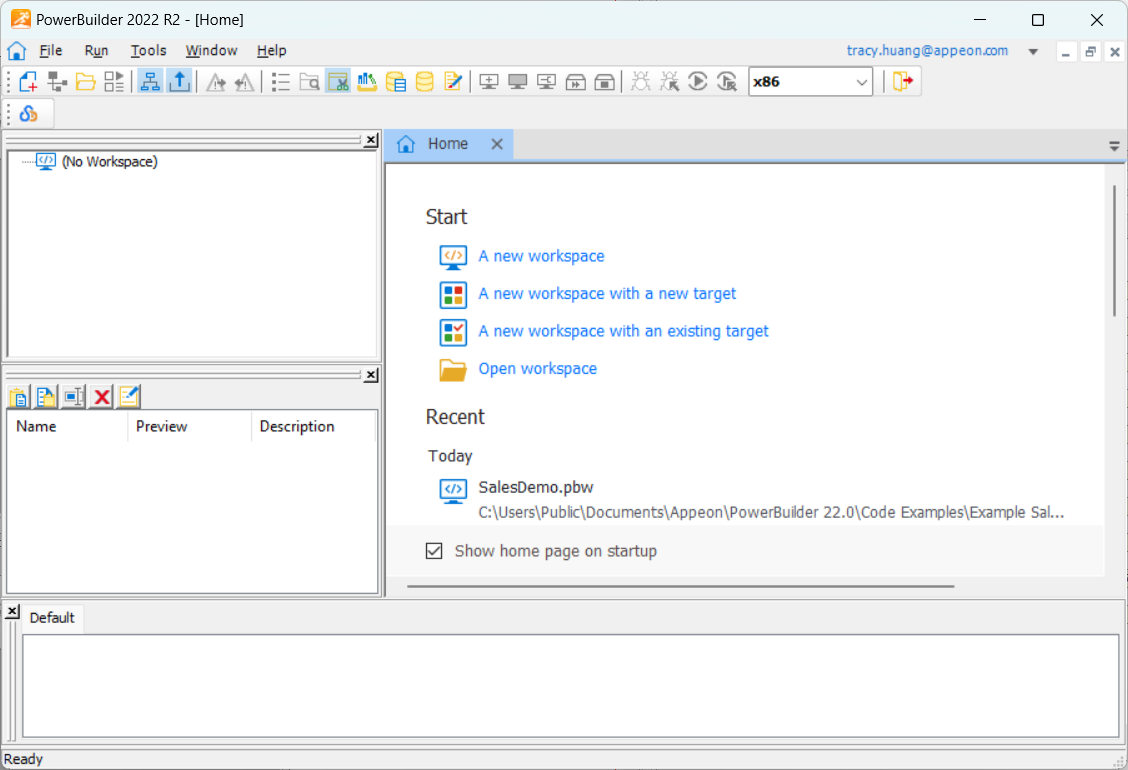
Task: Click 'A new workspace with a new target' link
Action: [607, 294]
